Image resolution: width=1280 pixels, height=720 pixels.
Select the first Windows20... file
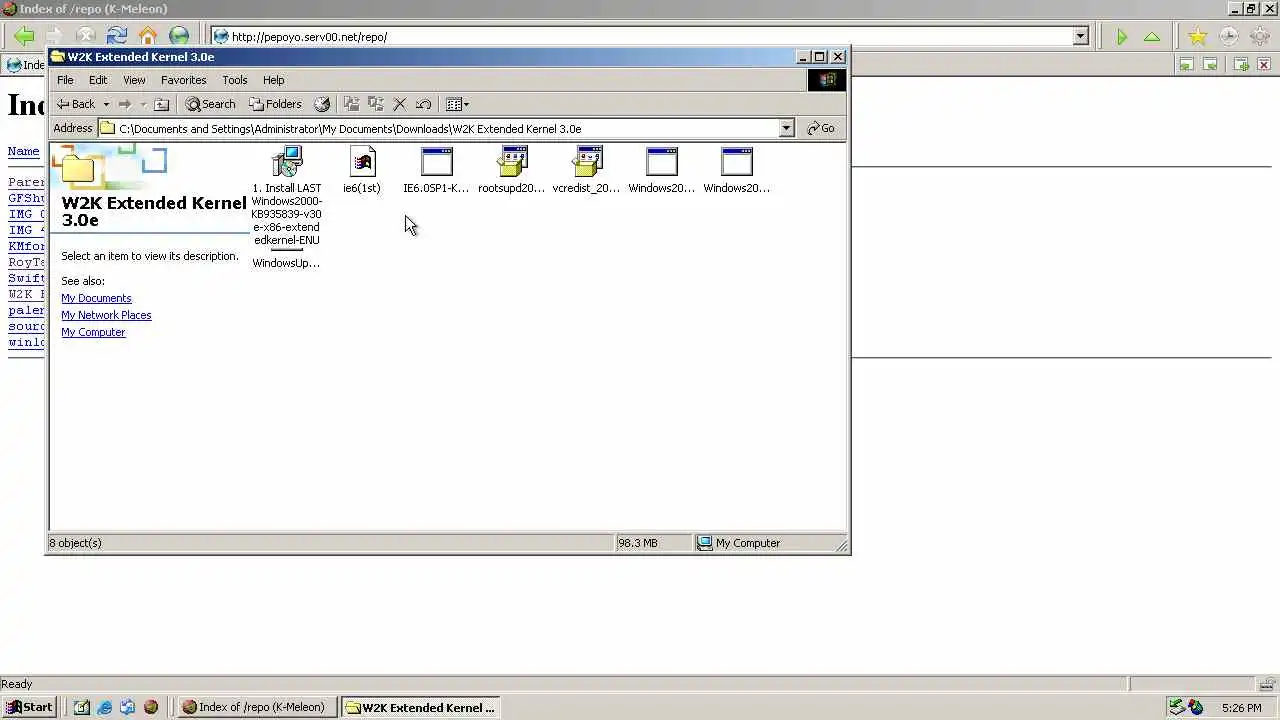tap(662, 170)
